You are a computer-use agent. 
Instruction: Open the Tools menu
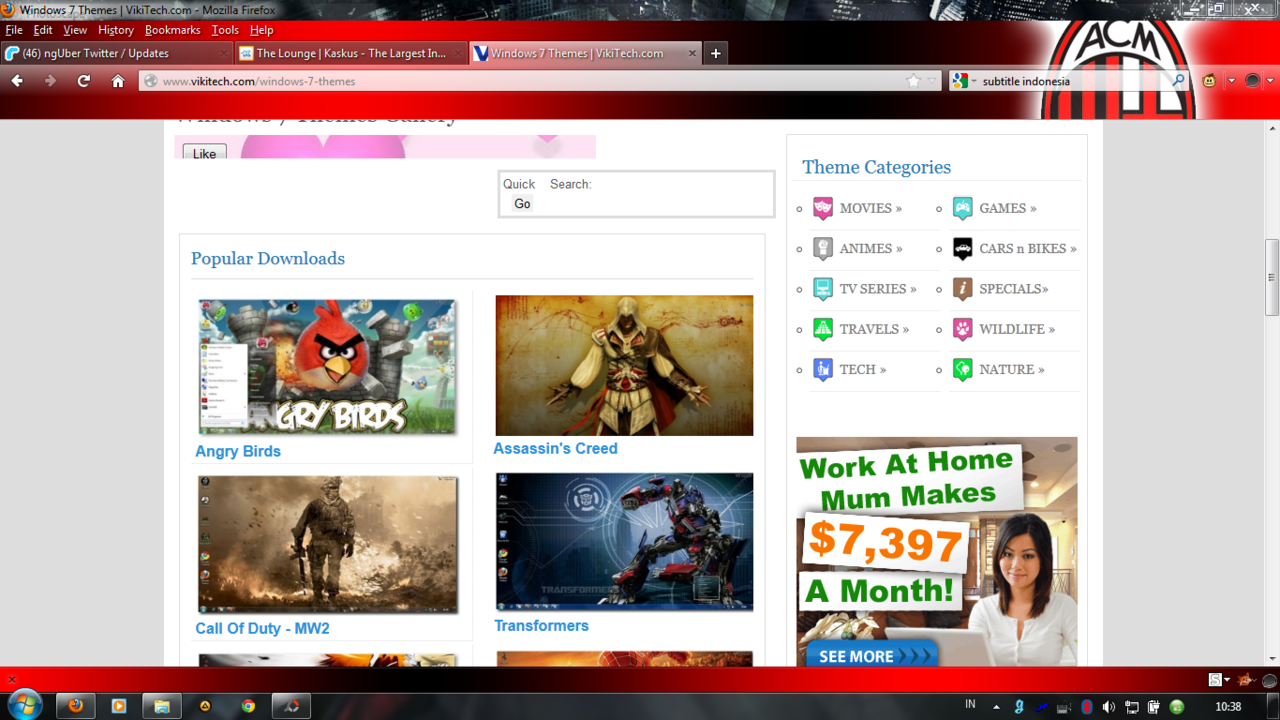pos(225,30)
